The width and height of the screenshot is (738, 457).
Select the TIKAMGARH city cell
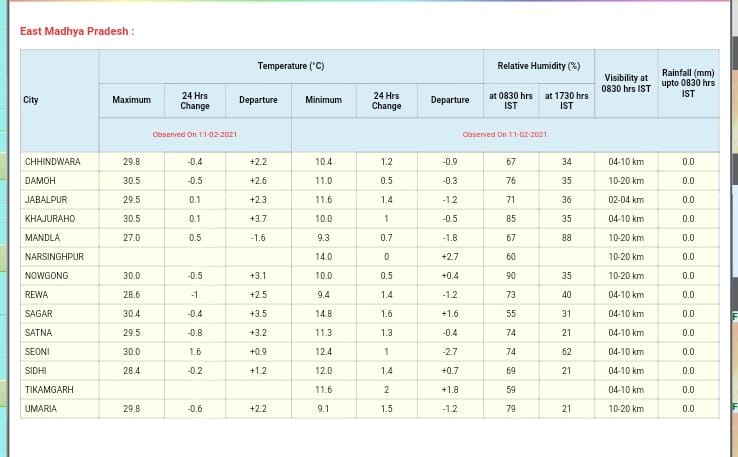tap(50, 390)
